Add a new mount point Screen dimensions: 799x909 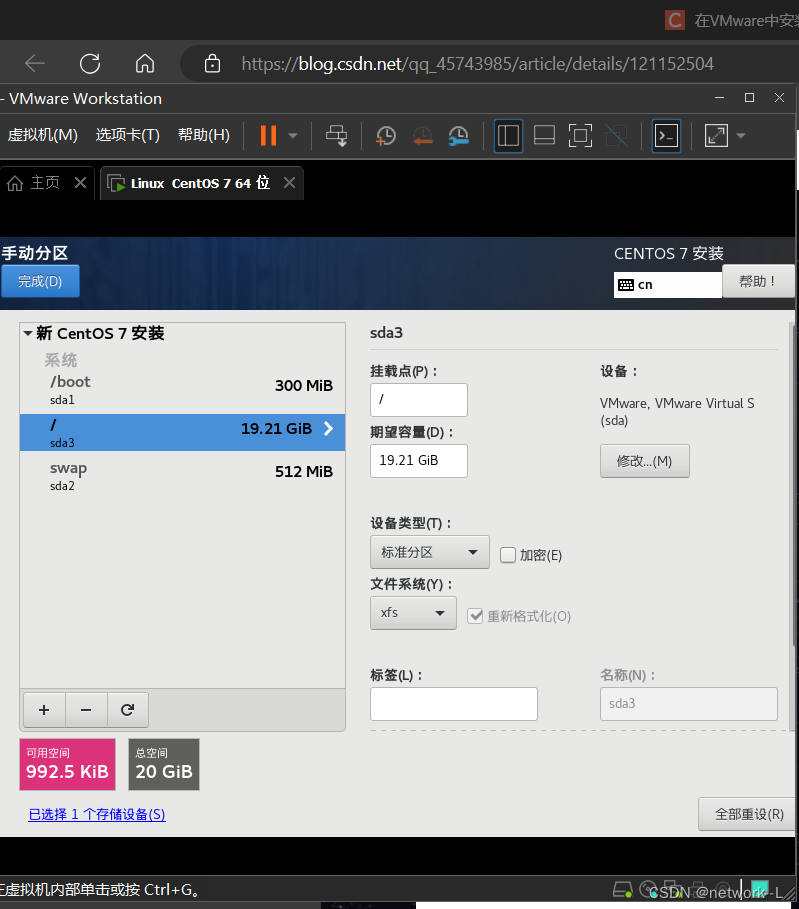coord(44,710)
